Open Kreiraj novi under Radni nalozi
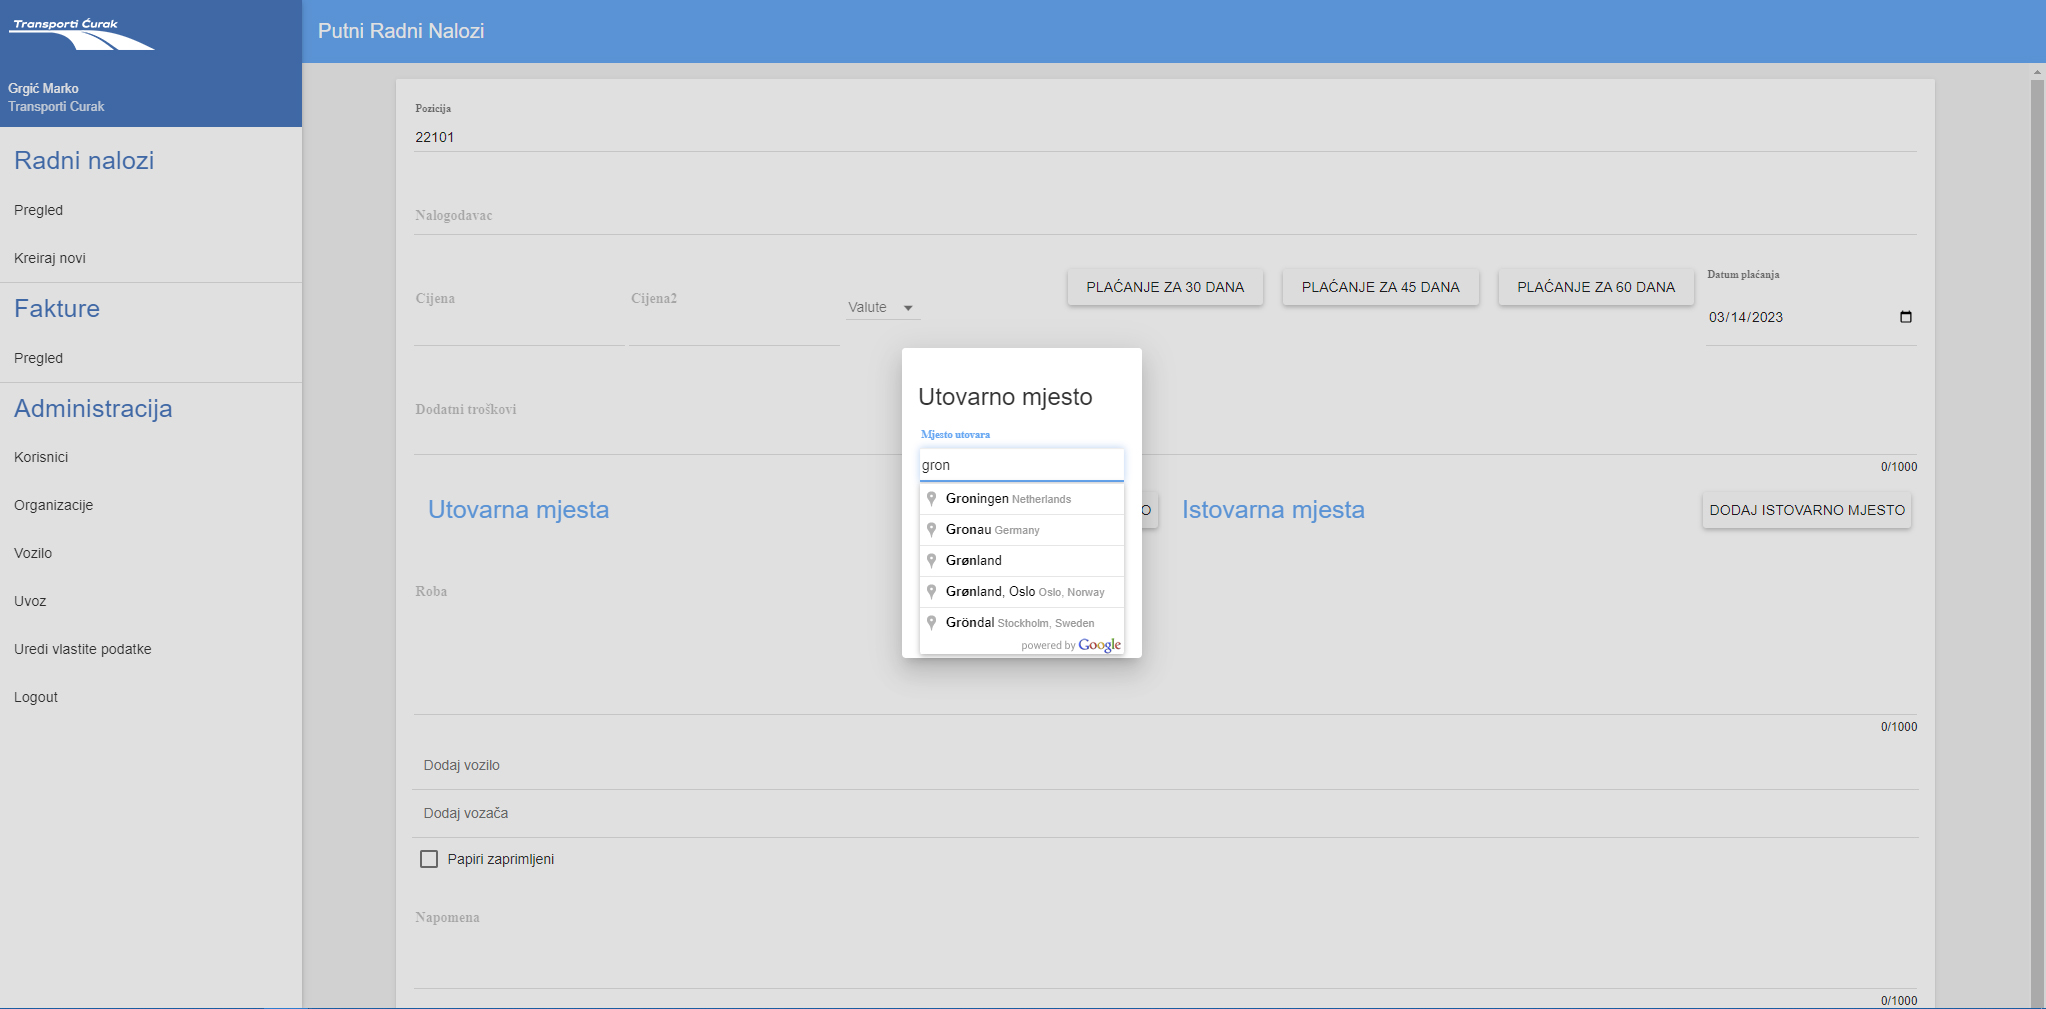The height and width of the screenshot is (1009, 2046). point(49,257)
